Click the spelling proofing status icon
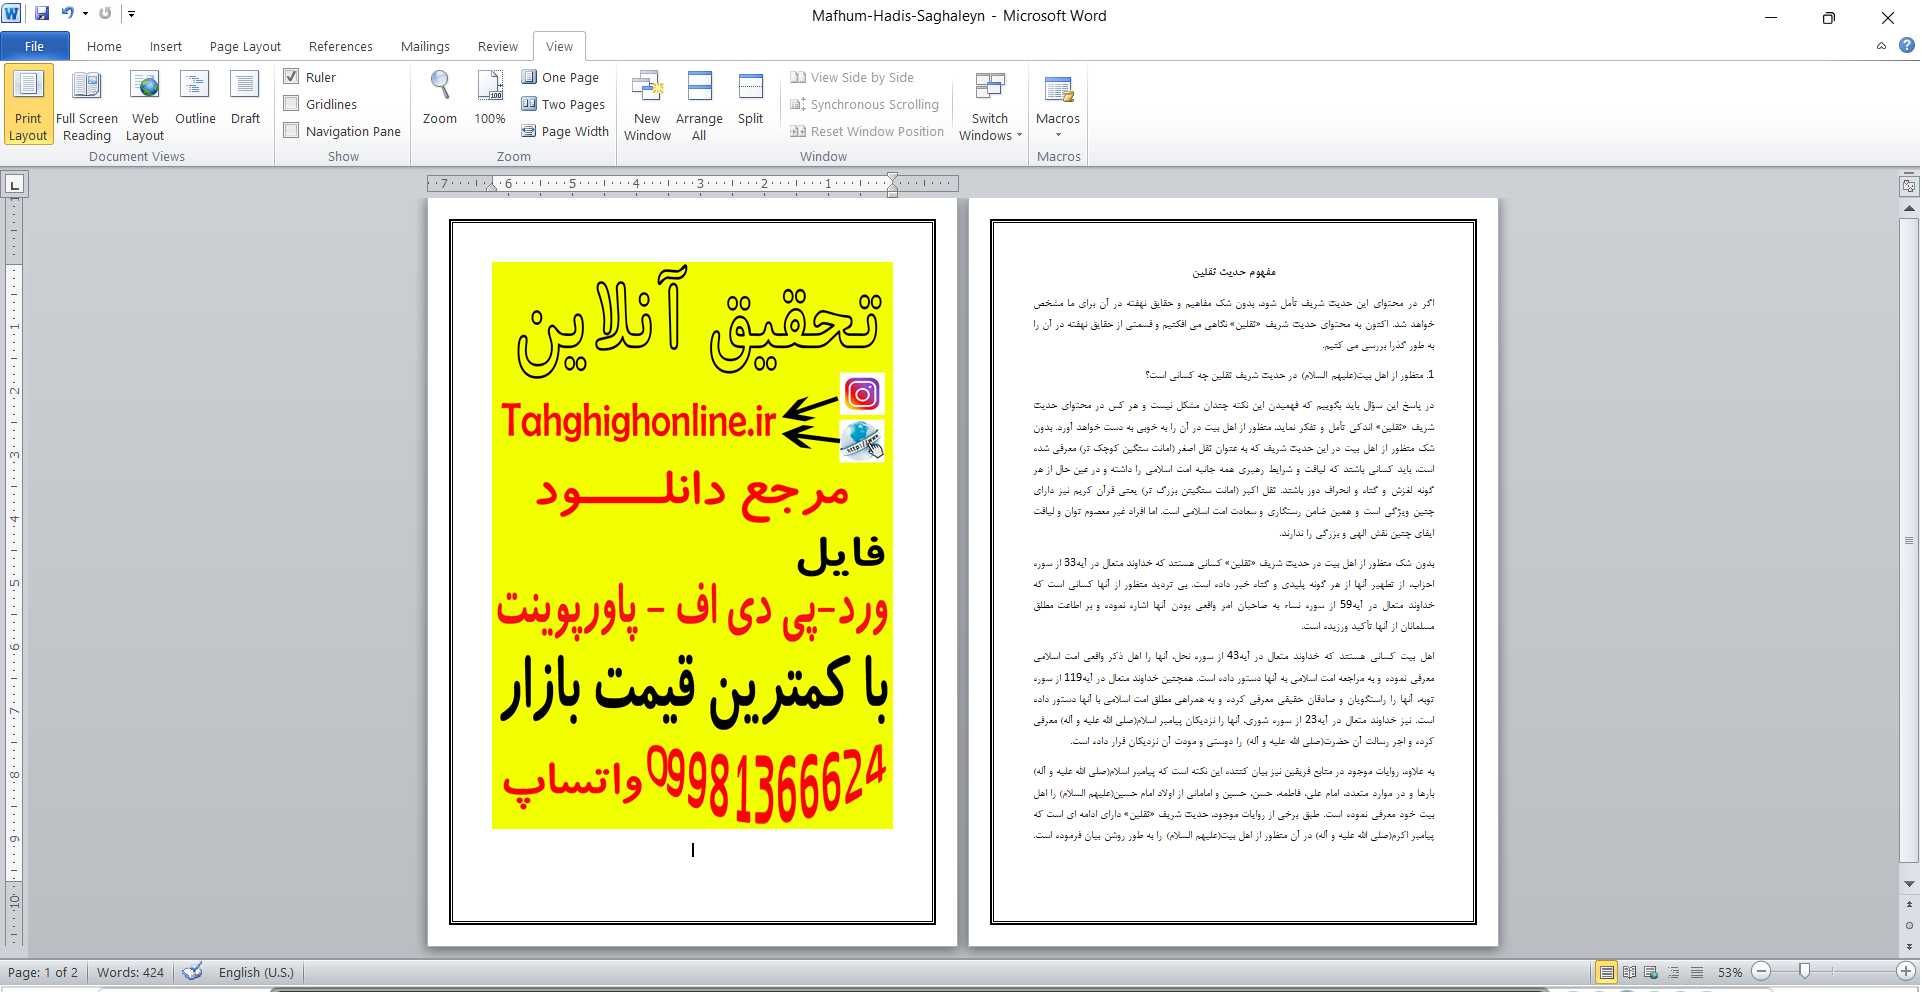Image resolution: width=1922 pixels, height=992 pixels. point(192,972)
